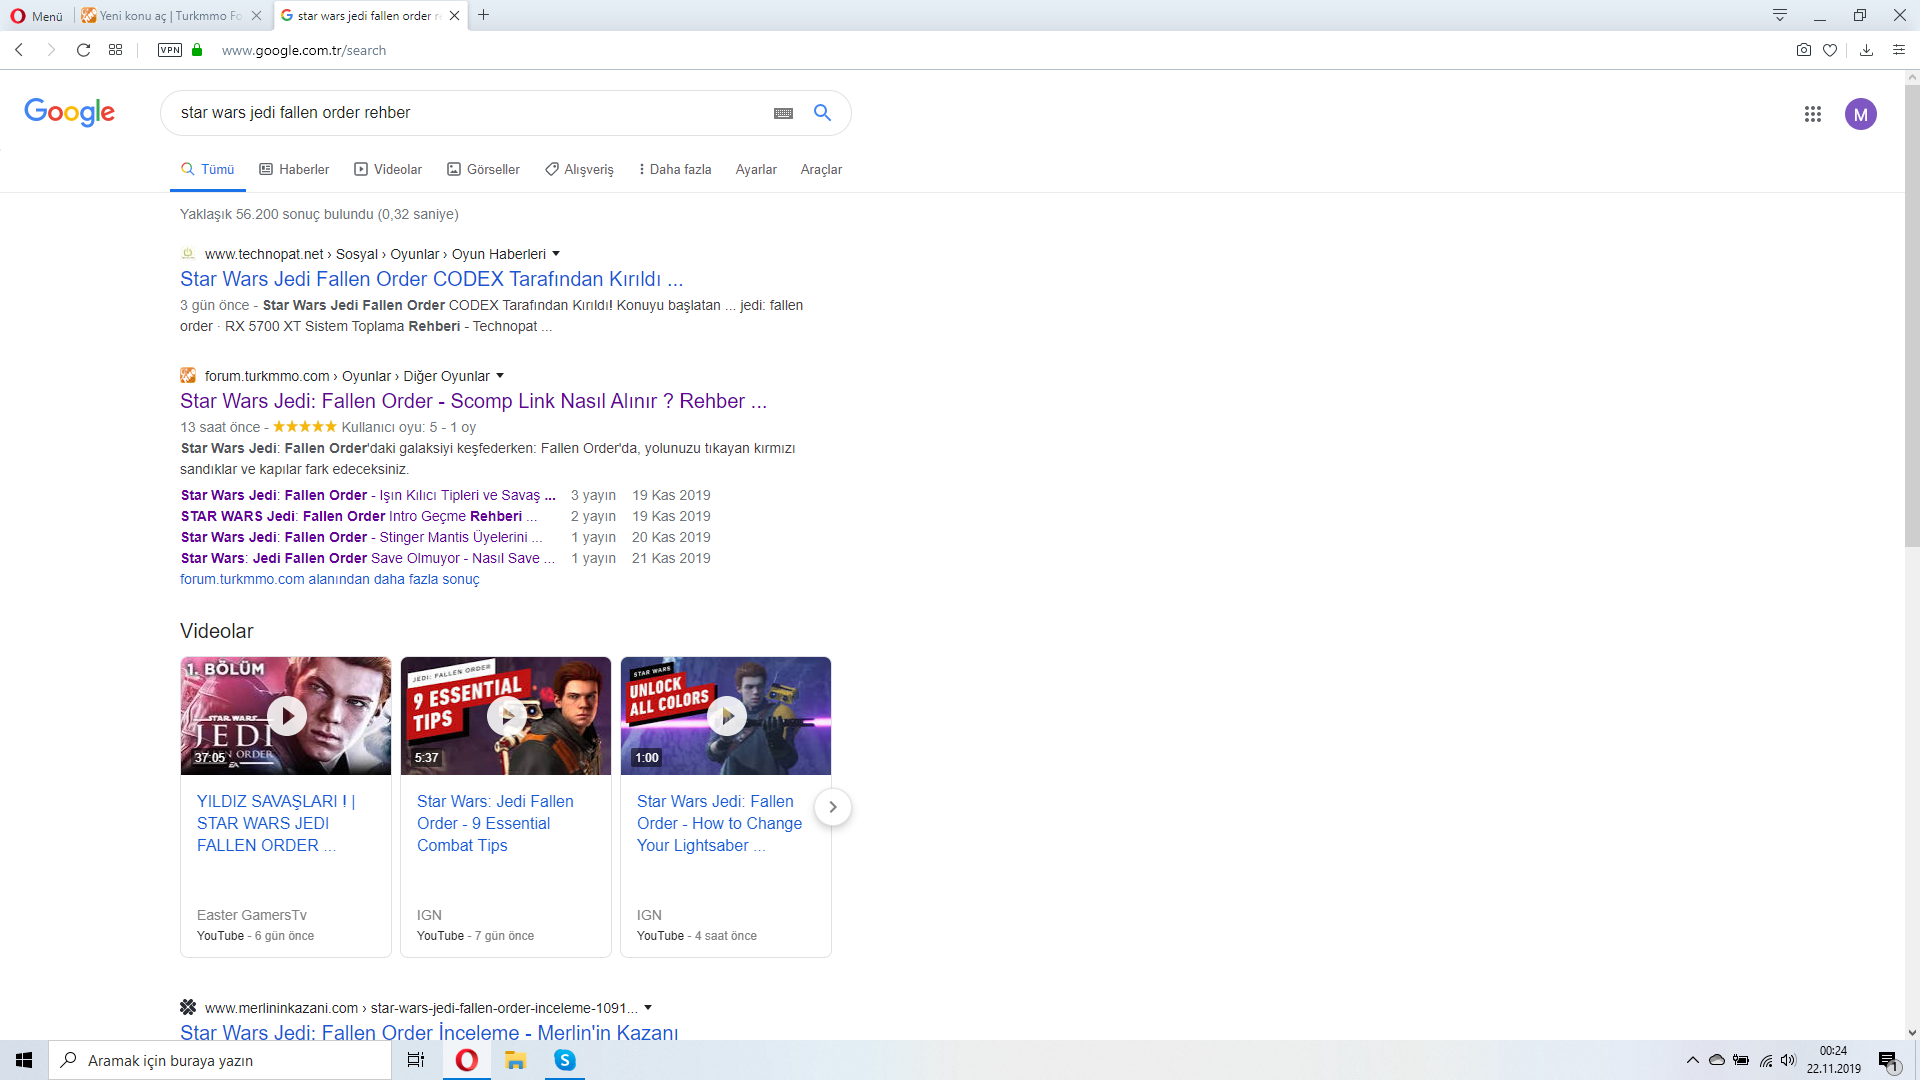1920x1080 pixels.
Task: Click the Opera taskbar icon
Action: pos(466,1060)
